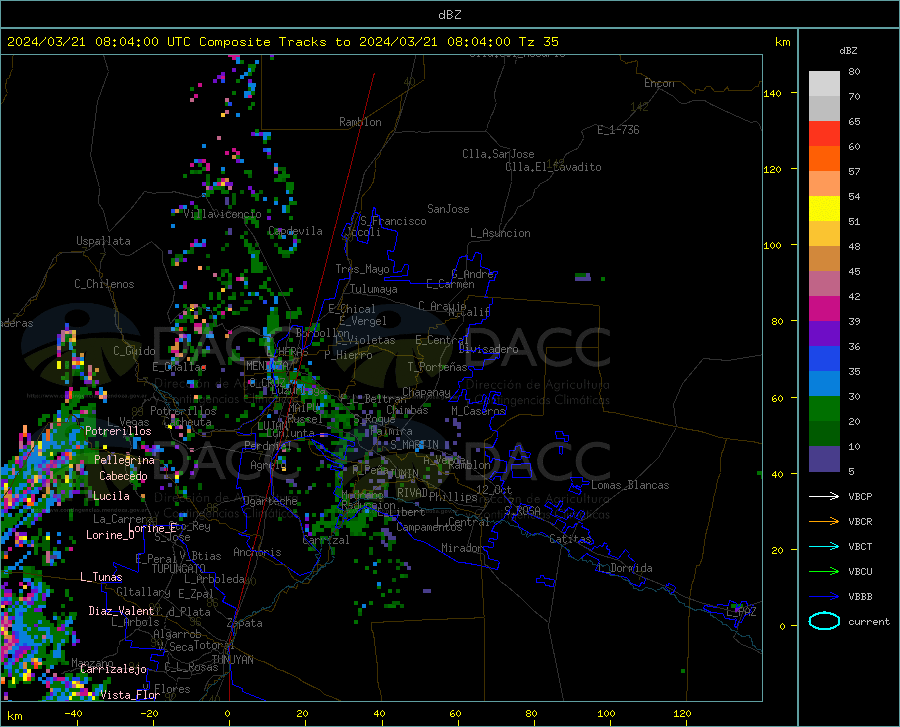Pick the purple swatch below 39 dBZ
Image resolution: width=900 pixels, height=727 pixels.
824,334
